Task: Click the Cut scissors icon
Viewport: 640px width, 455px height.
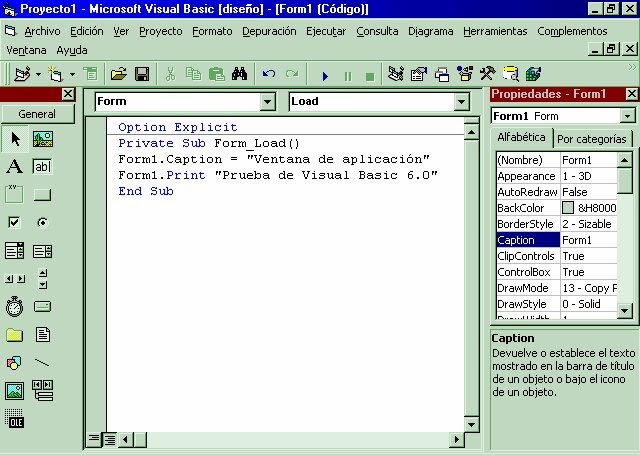Action: click(171, 74)
